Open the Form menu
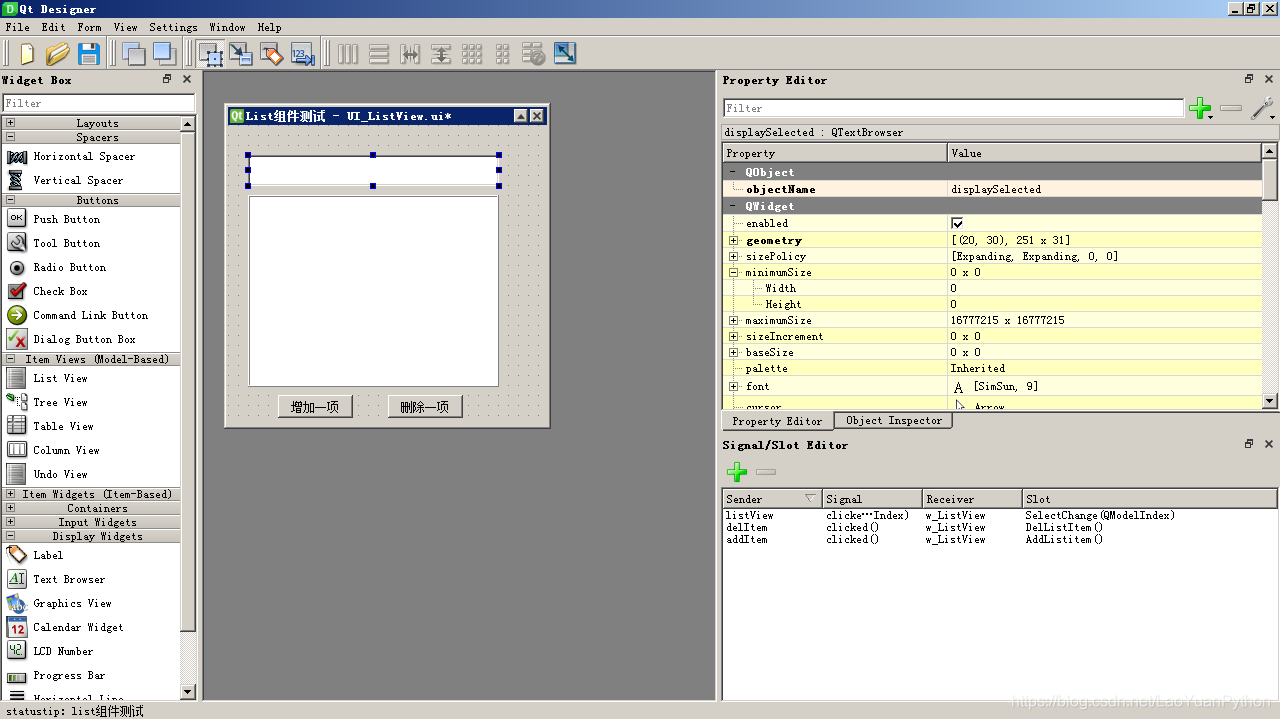This screenshot has height=720, width=1280. [x=89, y=27]
